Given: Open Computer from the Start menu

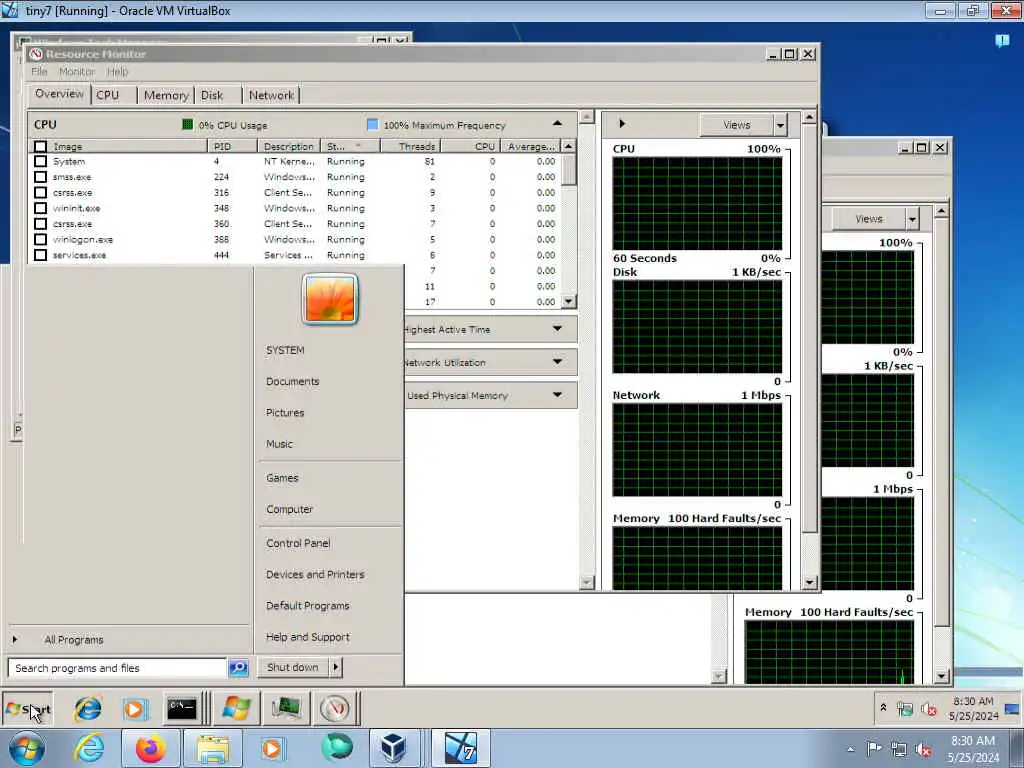Looking at the screenshot, I should tap(289, 509).
